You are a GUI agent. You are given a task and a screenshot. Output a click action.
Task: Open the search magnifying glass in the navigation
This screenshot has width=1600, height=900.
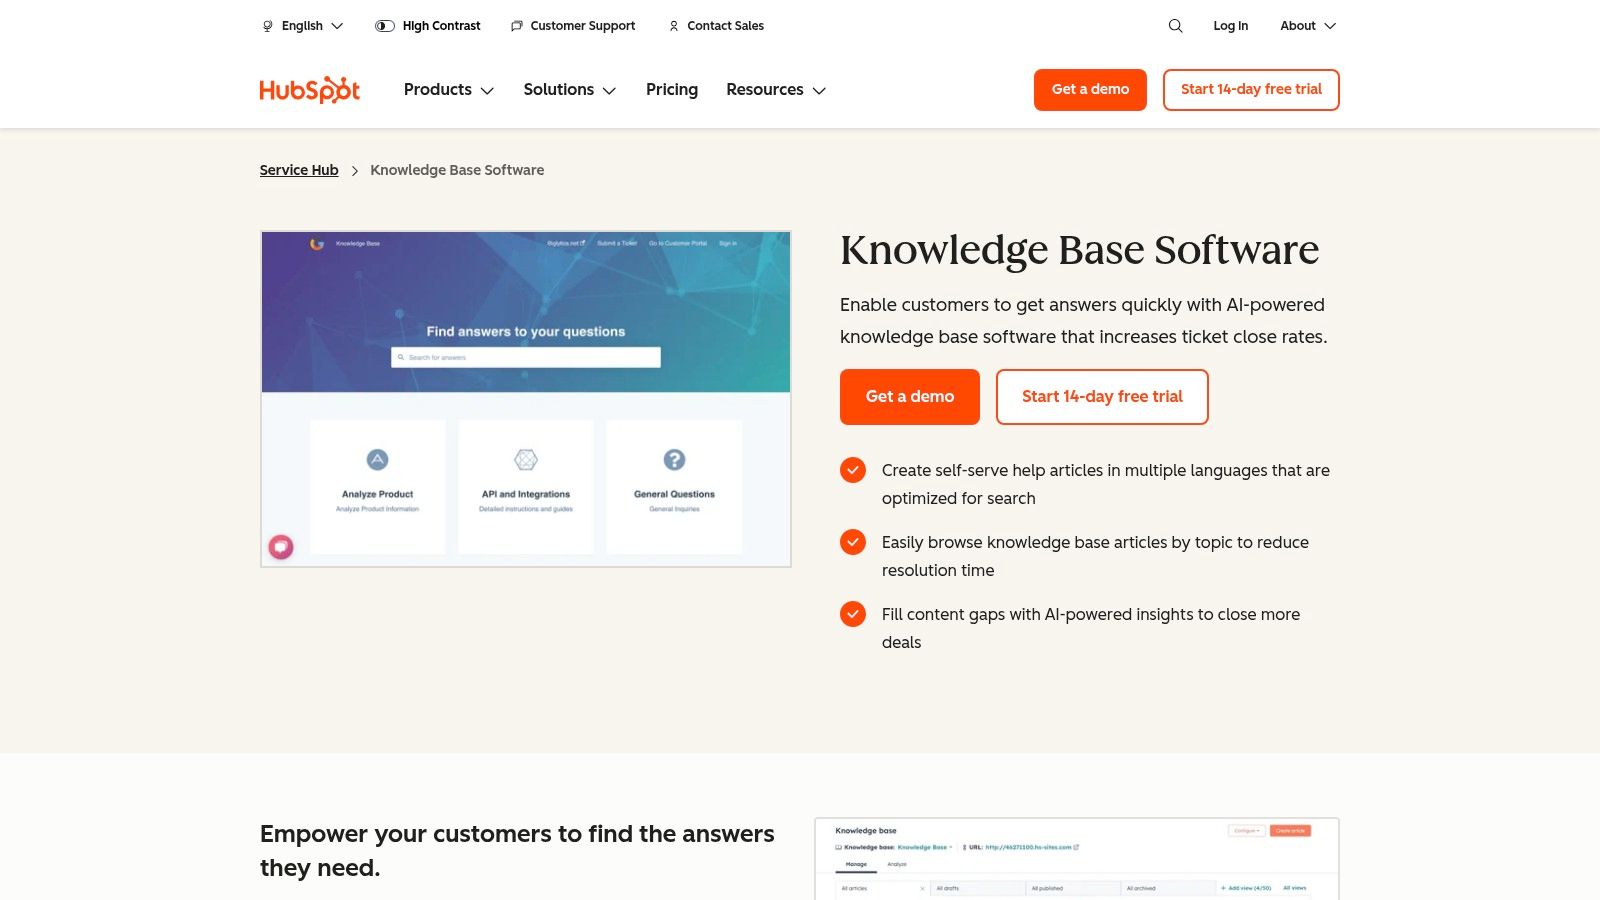click(1175, 26)
